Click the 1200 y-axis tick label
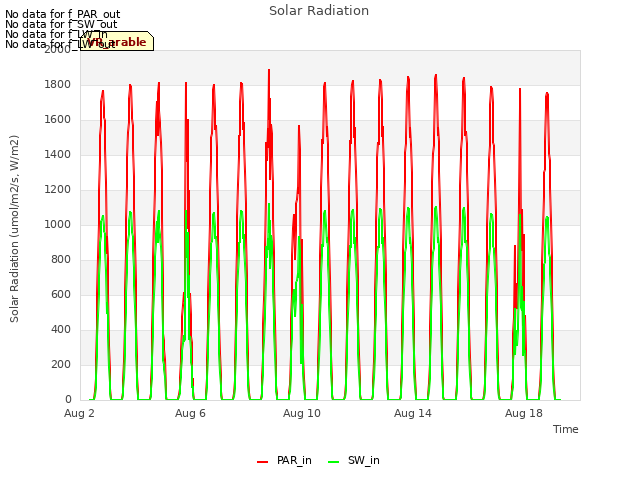This screenshot has height=480, width=640. pos(58,189)
